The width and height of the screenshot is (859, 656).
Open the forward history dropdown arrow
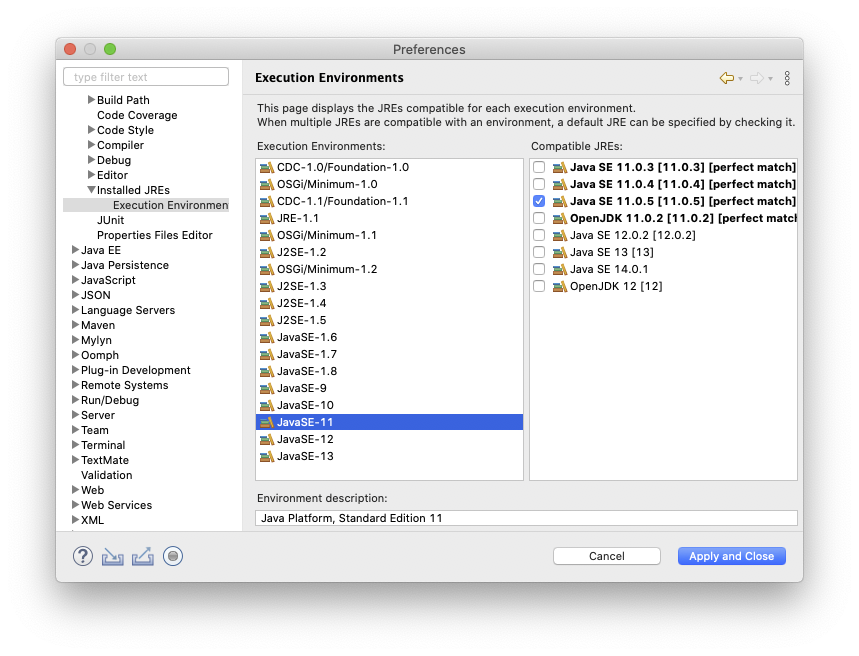(x=770, y=79)
